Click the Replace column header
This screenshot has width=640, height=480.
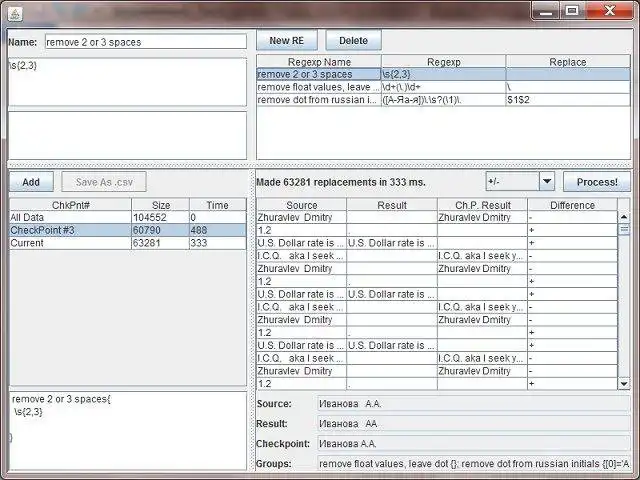click(568, 62)
